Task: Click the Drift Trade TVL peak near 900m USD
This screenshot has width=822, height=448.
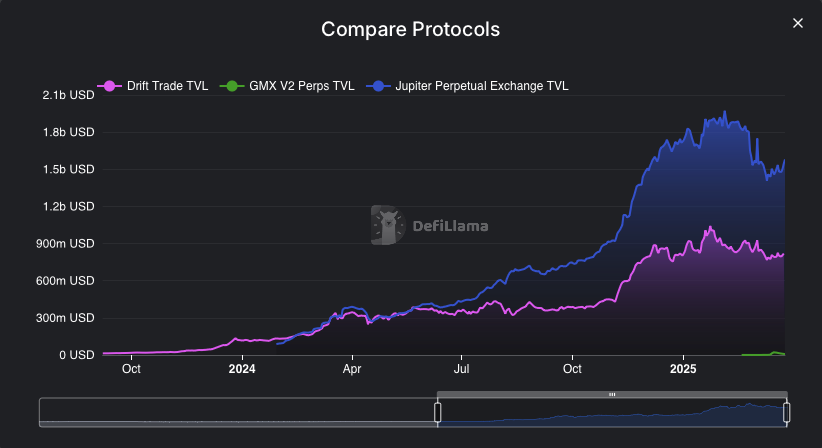Action: [x=710, y=227]
